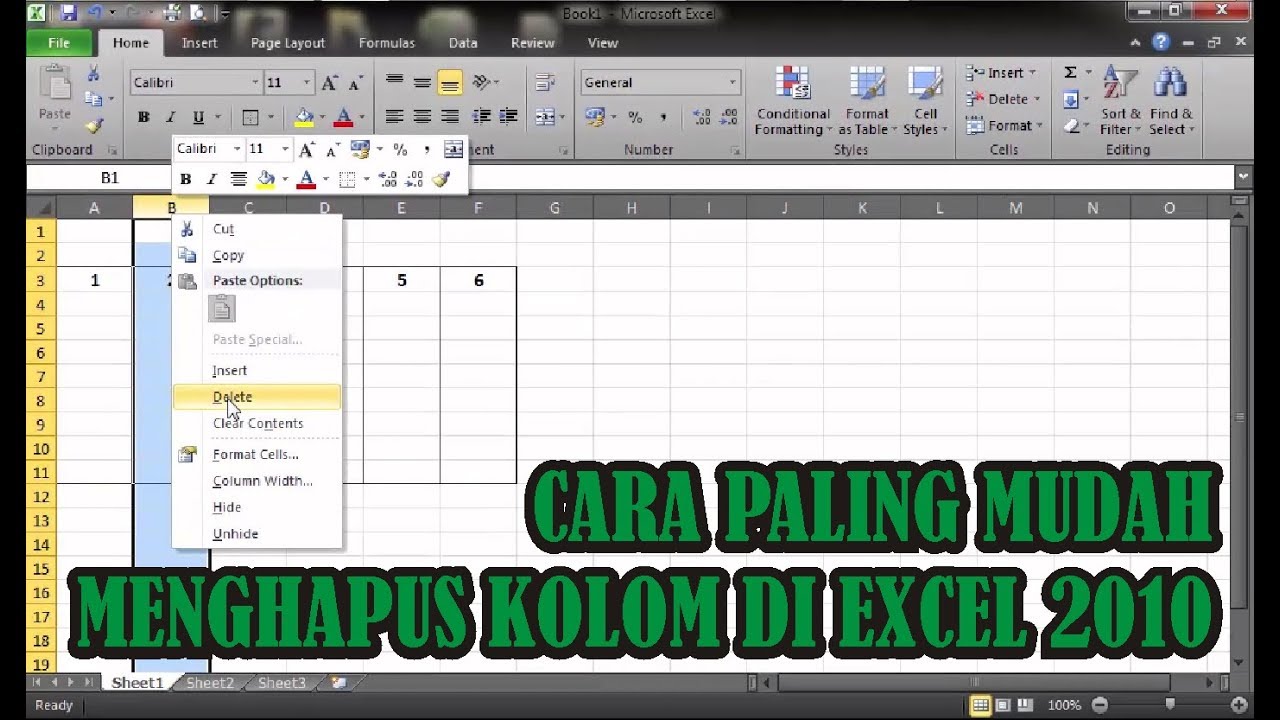Open the Sheet3 worksheet tab

(x=282, y=683)
